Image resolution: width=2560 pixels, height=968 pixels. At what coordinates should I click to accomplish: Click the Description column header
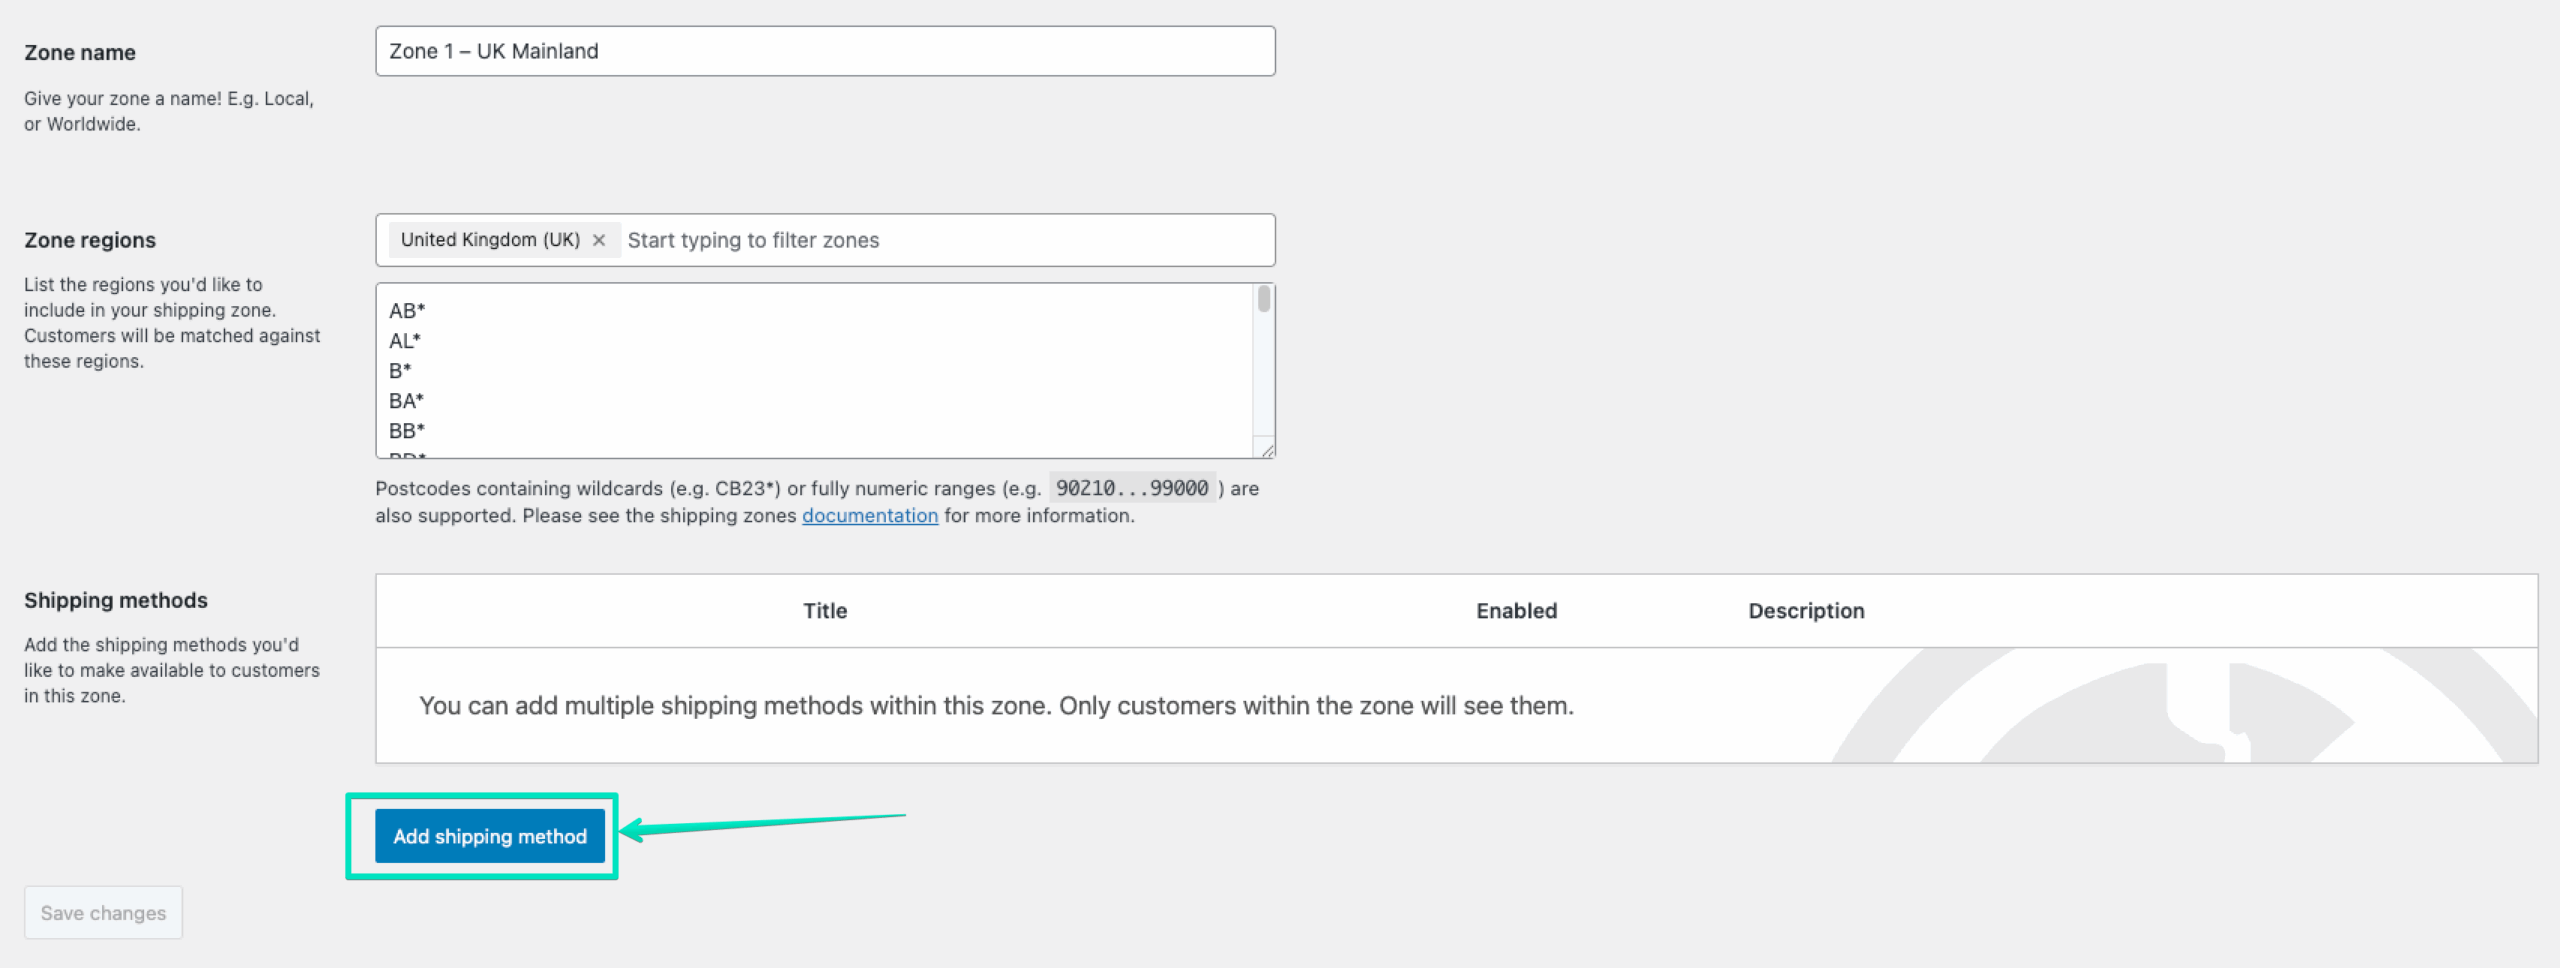[x=1805, y=611]
